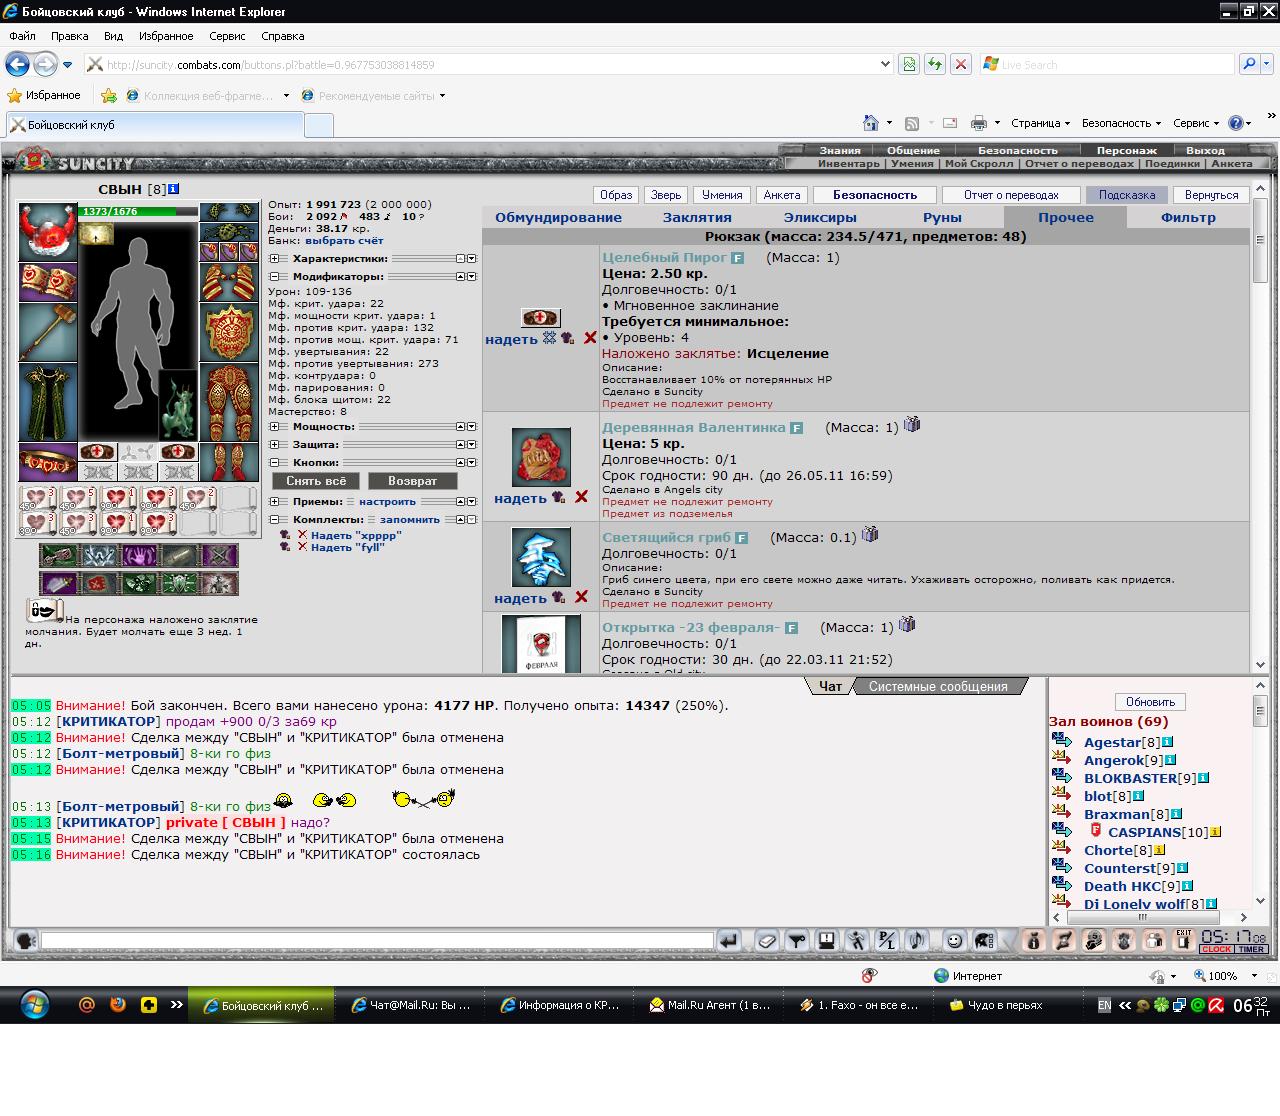This screenshot has width=1280, height=1116.
Task: Toggle the F mark beside Целебный Пирог
Action: click(738, 258)
